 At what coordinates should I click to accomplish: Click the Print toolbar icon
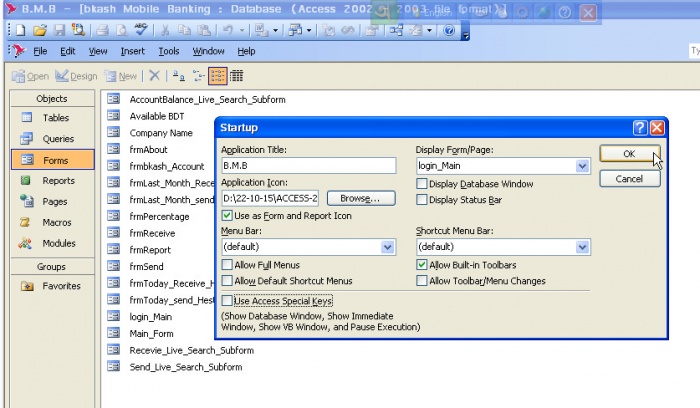(102, 30)
